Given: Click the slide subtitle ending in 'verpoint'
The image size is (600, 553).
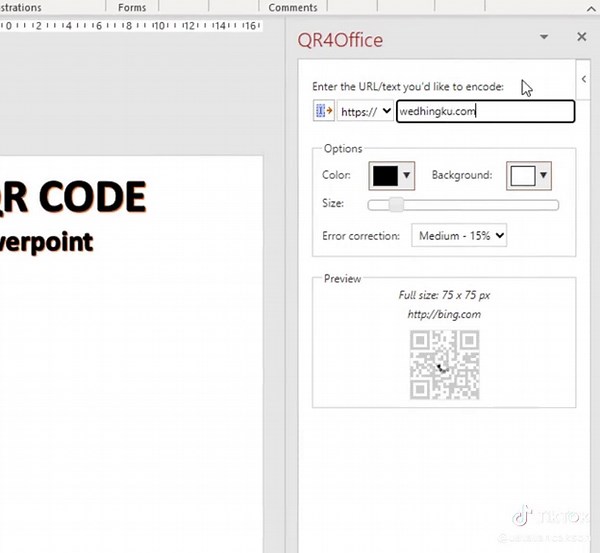Looking at the screenshot, I should (46, 242).
